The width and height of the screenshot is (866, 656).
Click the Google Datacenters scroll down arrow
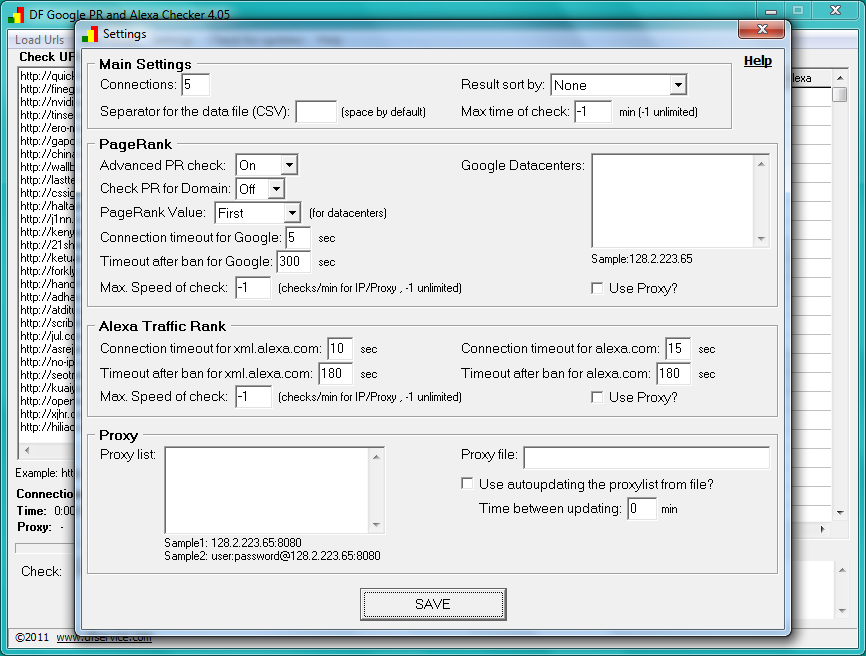762,239
